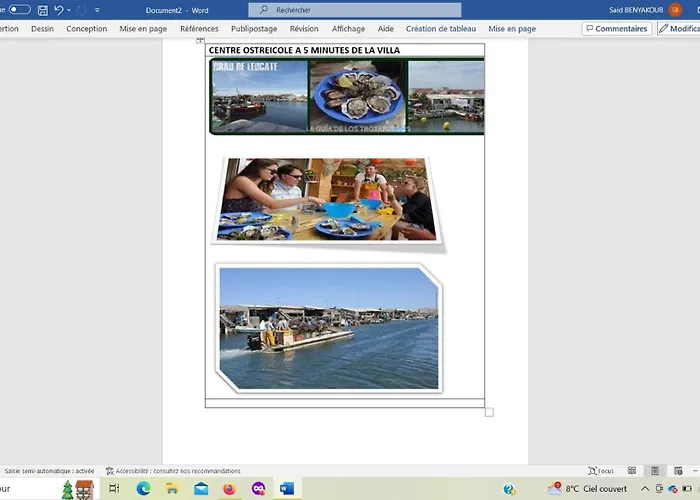This screenshot has width=700, height=500.
Task: Click the Commentaires button
Action: click(616, 29)
